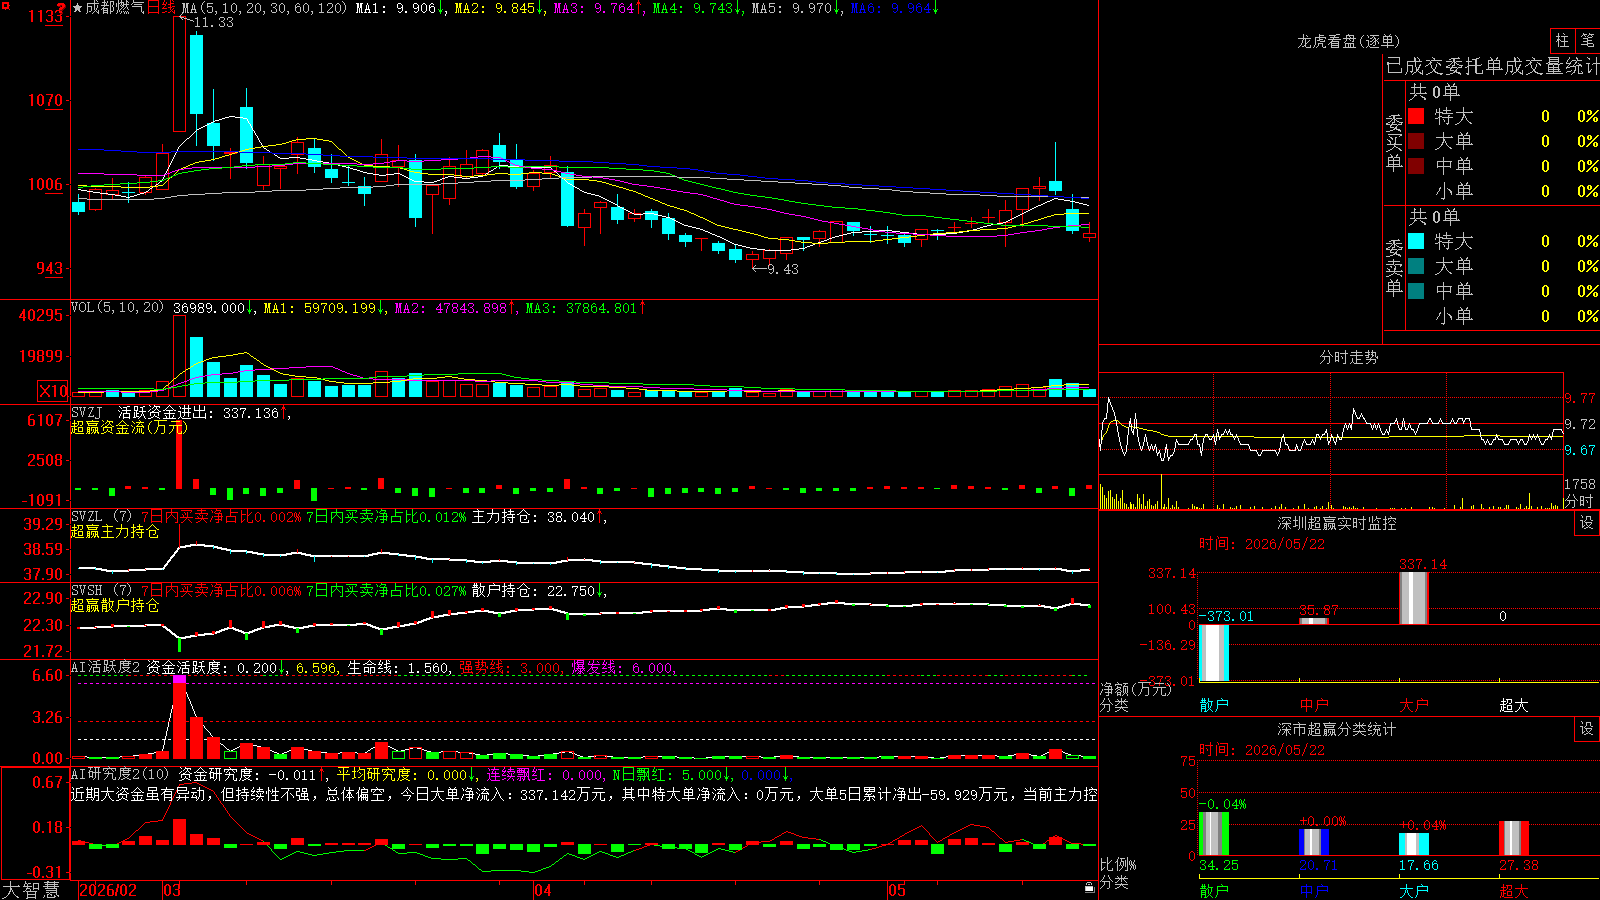Click the 小单 row under 委卖单

pyautogui.click(x=1503, y=316)
